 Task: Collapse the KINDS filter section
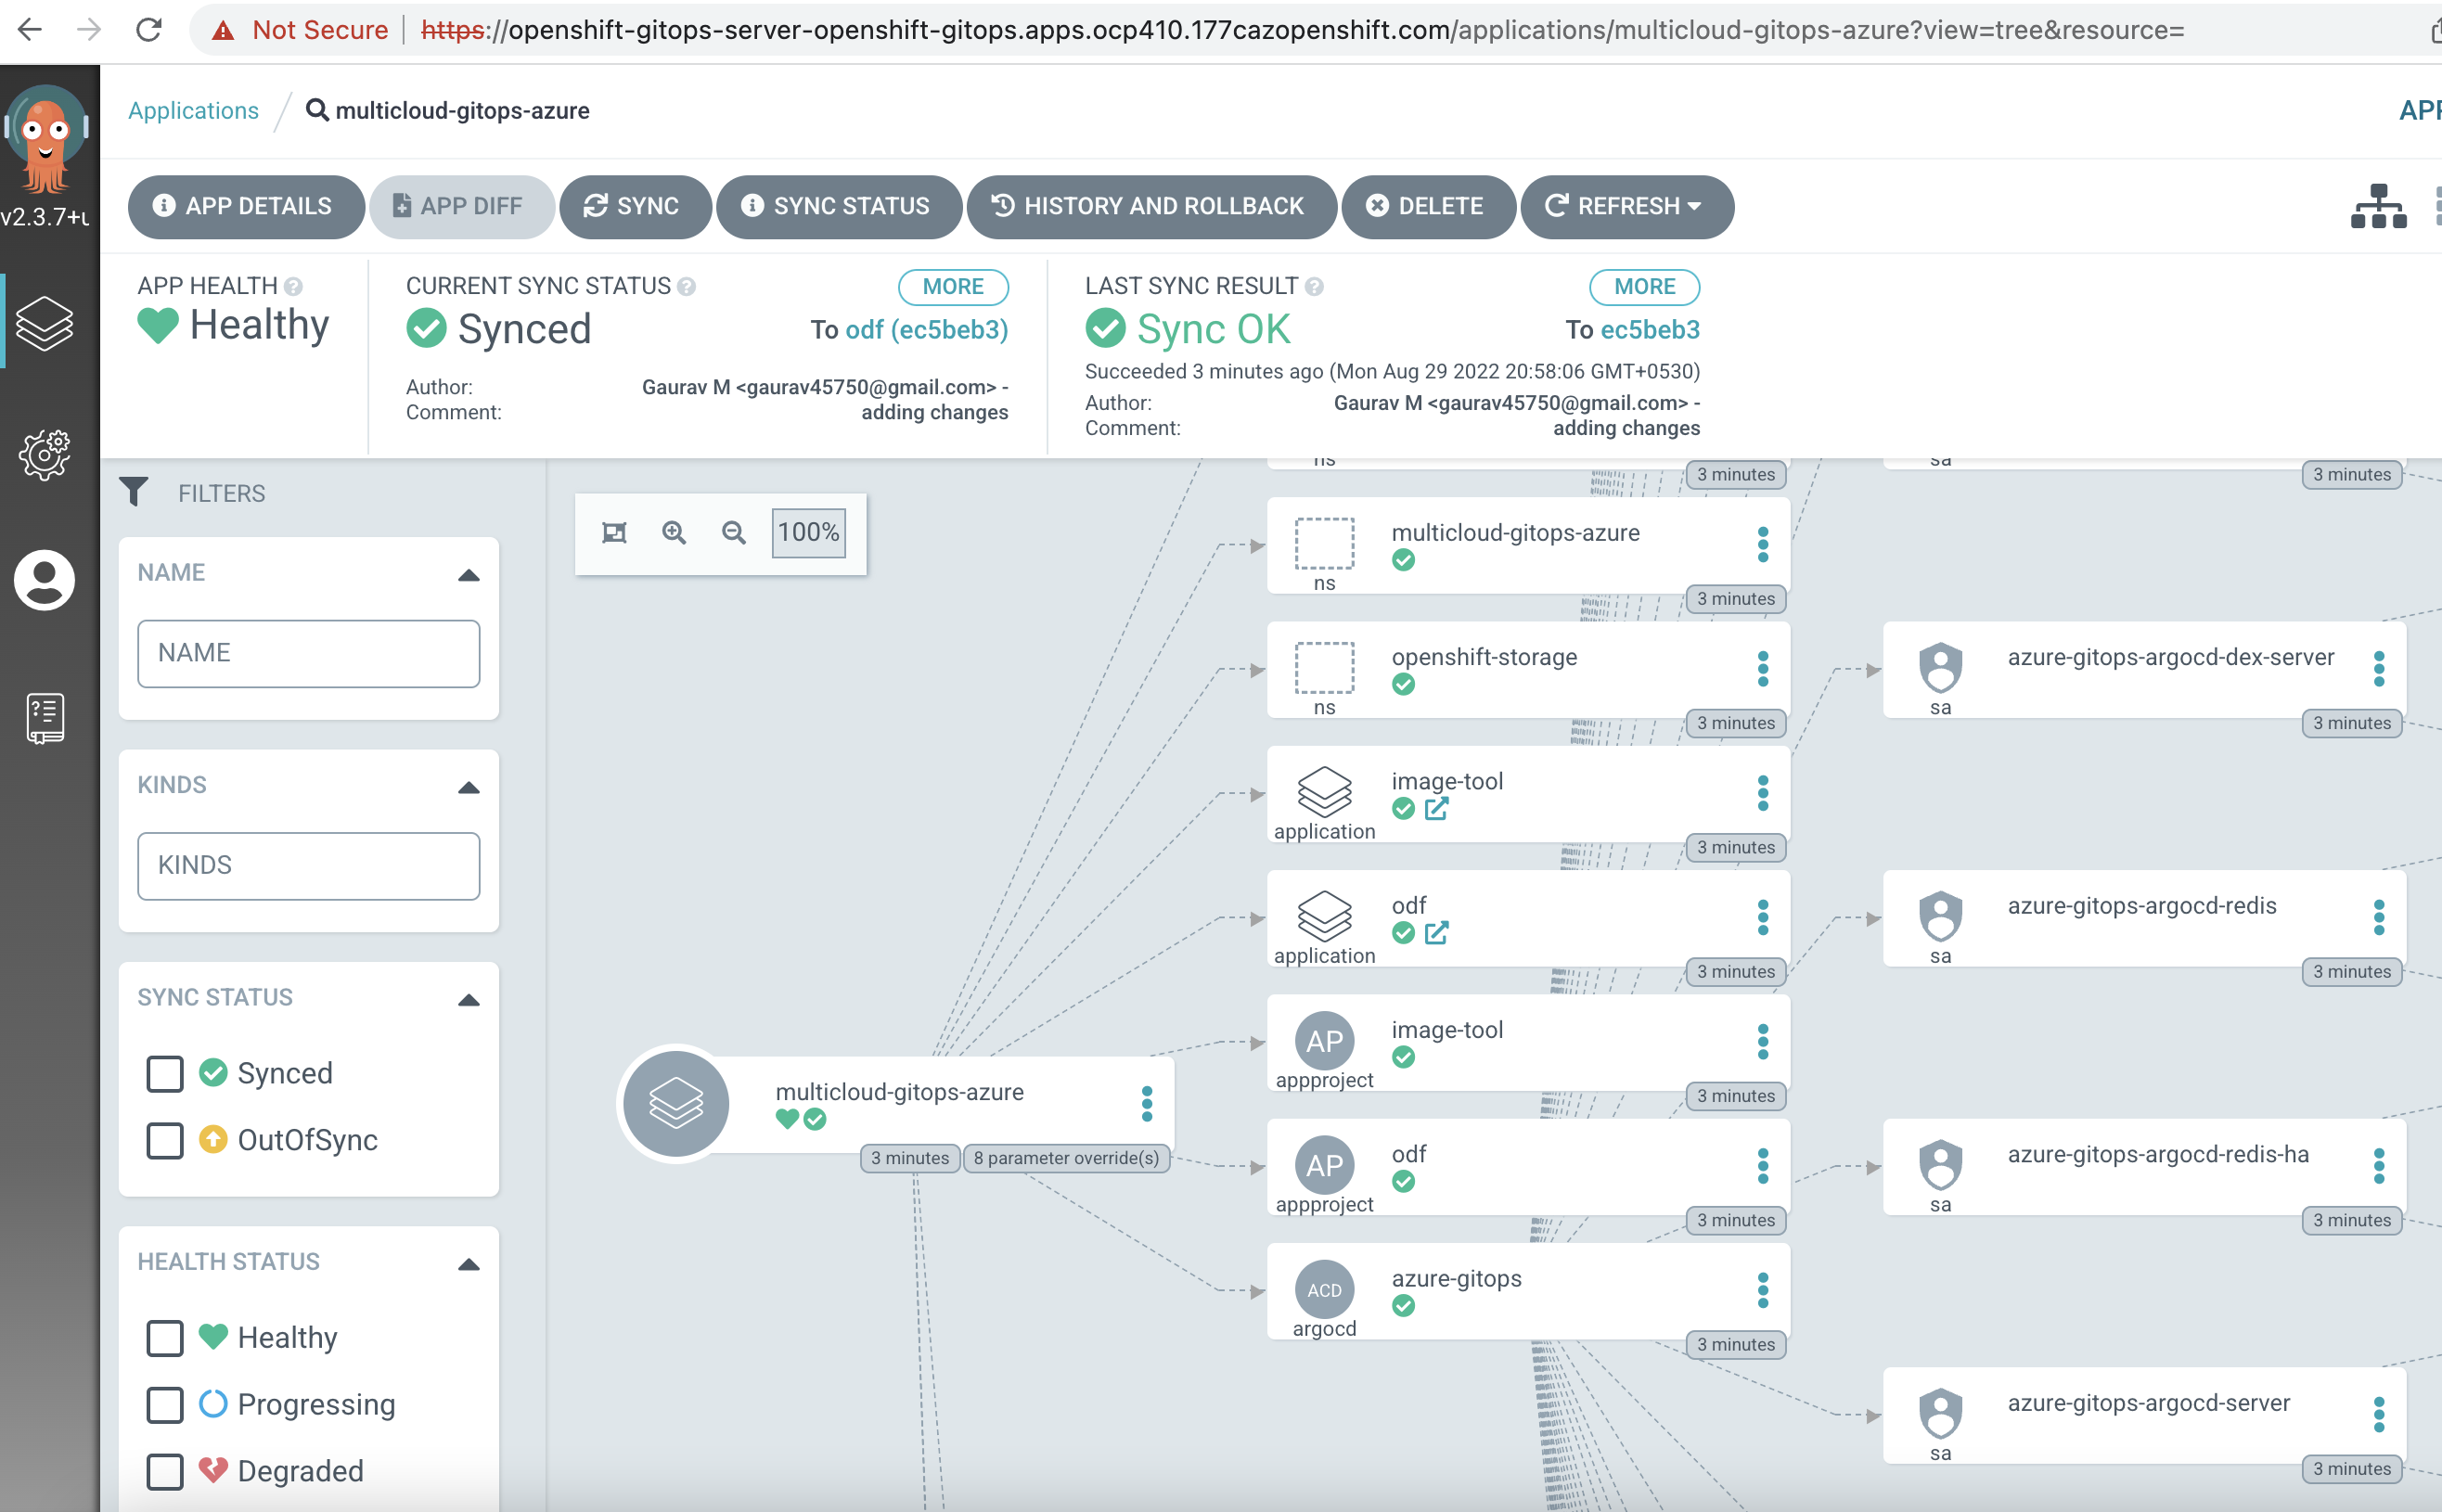click(x=468, y=787)
